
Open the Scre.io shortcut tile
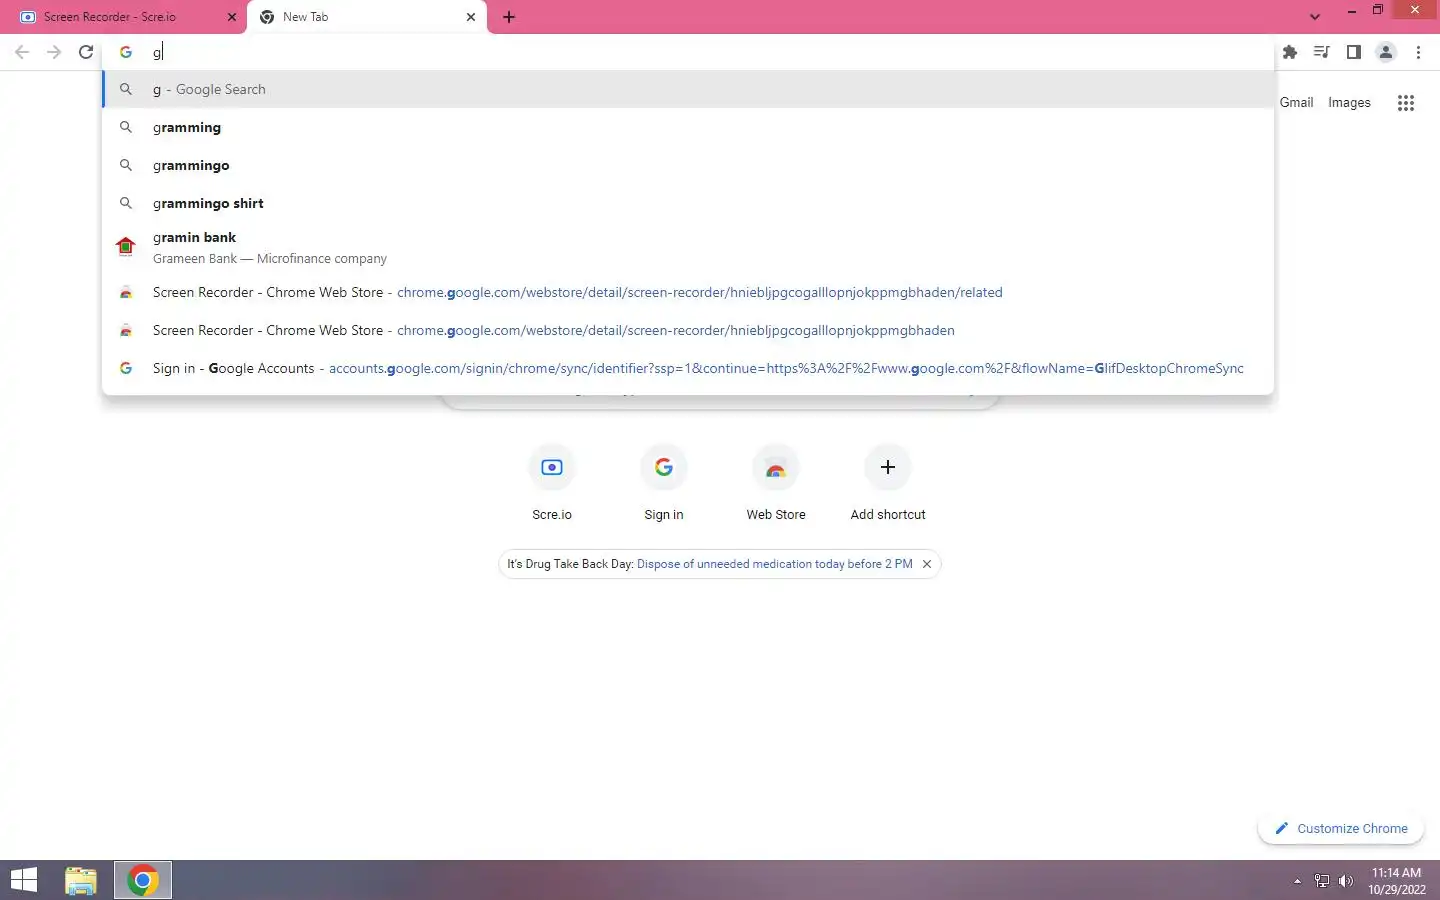[x=552, y=484]
